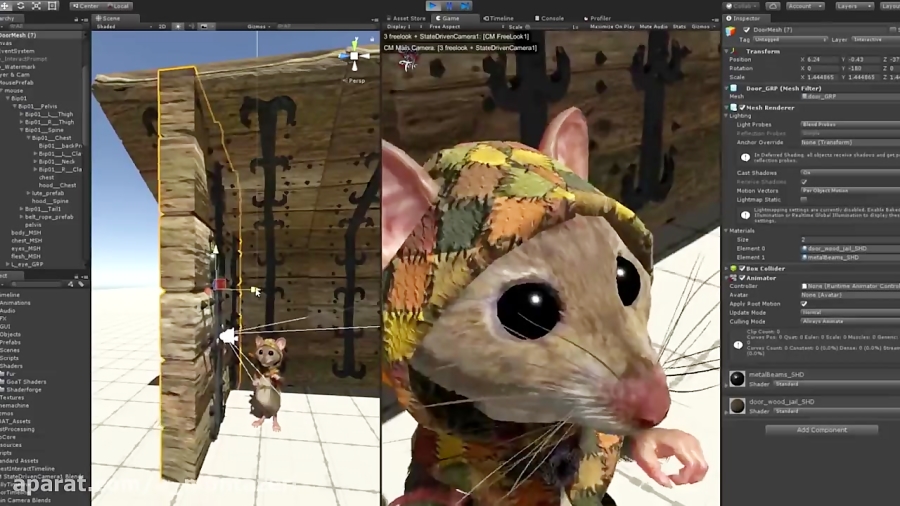This screenshot has width=900, height=506.
Task: Open the Motion Vectors dropdown
Action: [850, 190]
